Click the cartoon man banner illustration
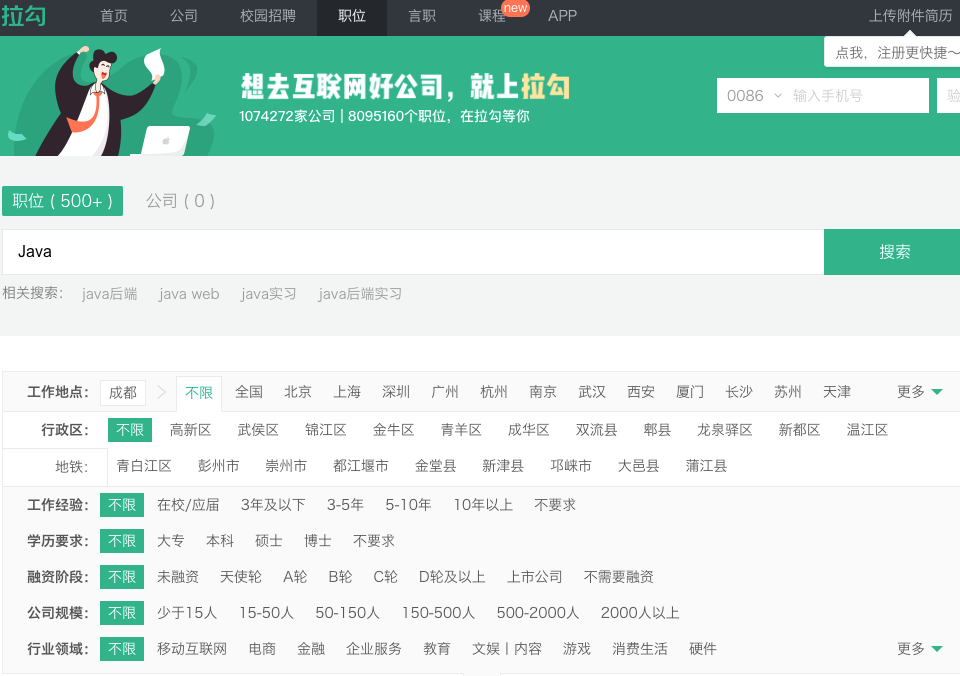 pos(110,99)
